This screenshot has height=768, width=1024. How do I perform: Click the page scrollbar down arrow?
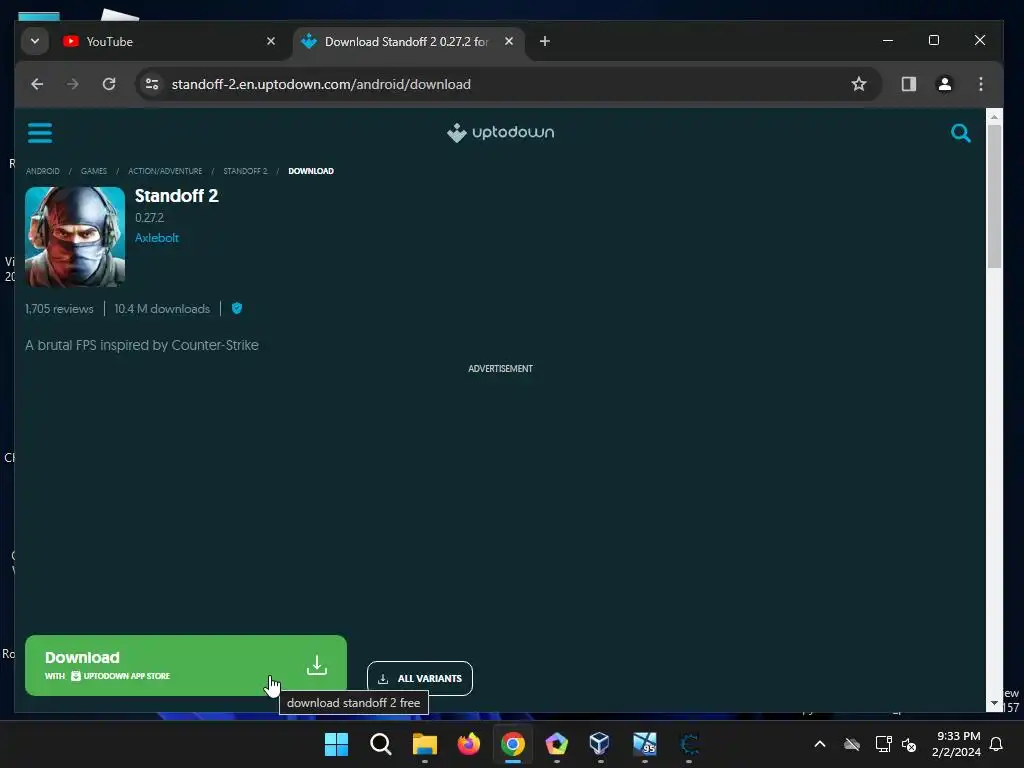[x=994, y=703]
